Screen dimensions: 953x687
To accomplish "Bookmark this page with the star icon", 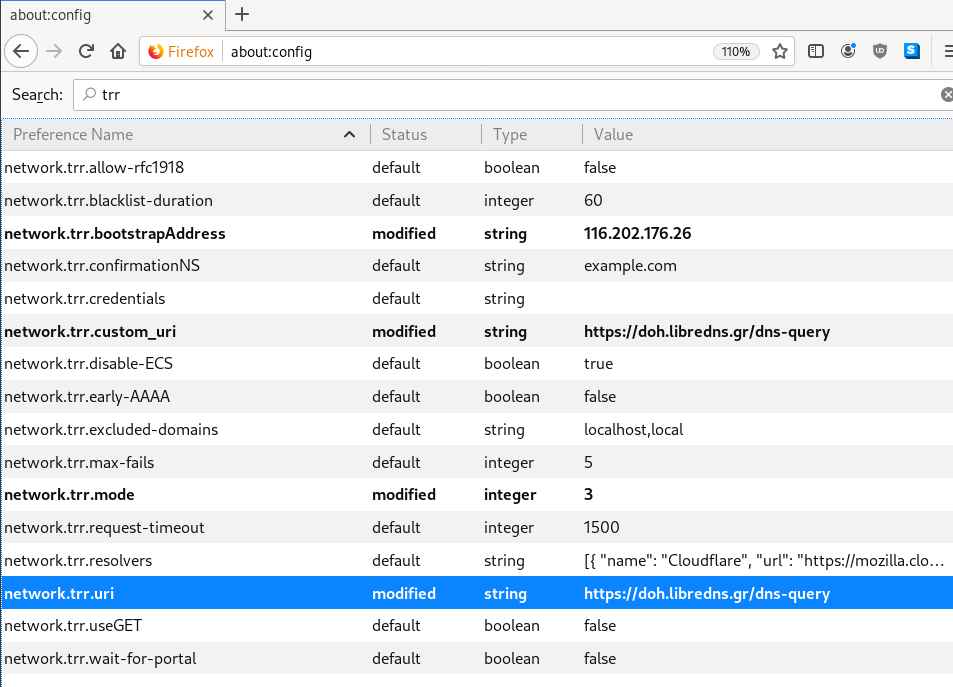I will click(x=780, y=51).
